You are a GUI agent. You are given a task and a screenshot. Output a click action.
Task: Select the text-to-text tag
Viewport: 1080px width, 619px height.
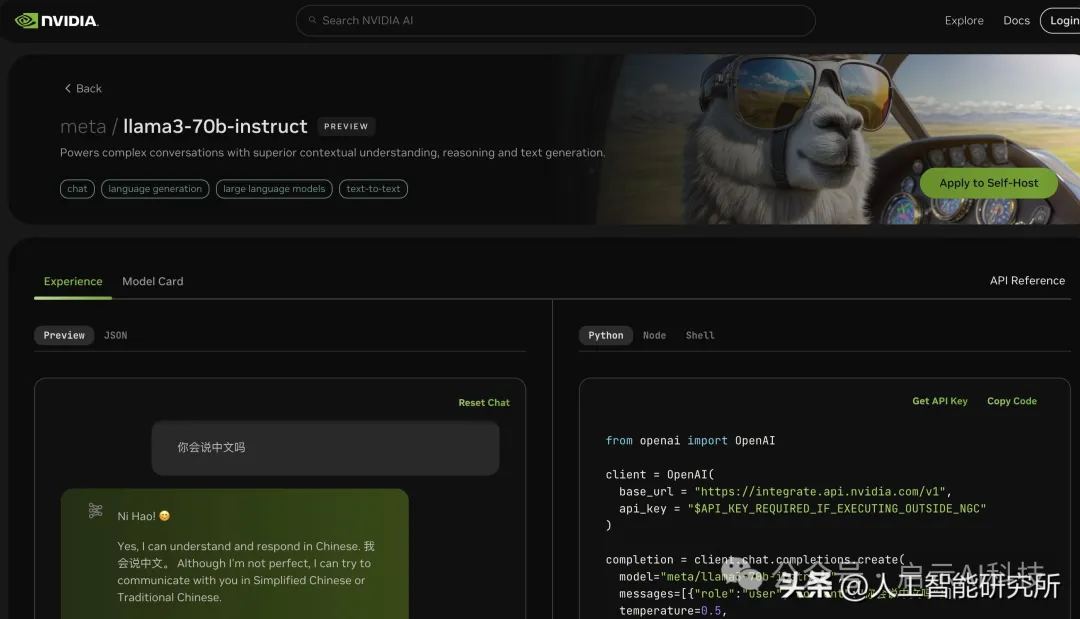coord(373,189)
